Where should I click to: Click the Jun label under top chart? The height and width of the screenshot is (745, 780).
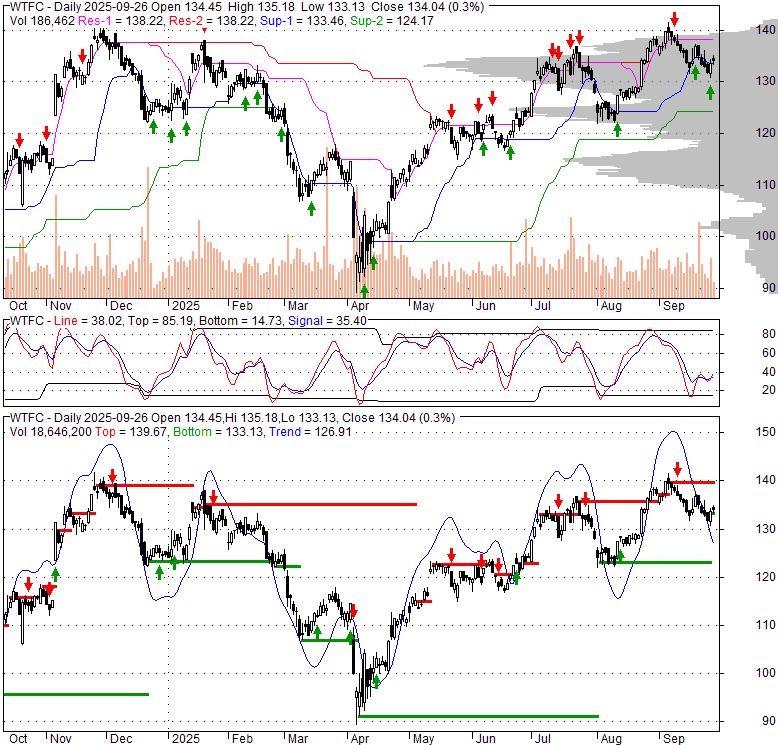pyautogui.click(x=486, y=306)
